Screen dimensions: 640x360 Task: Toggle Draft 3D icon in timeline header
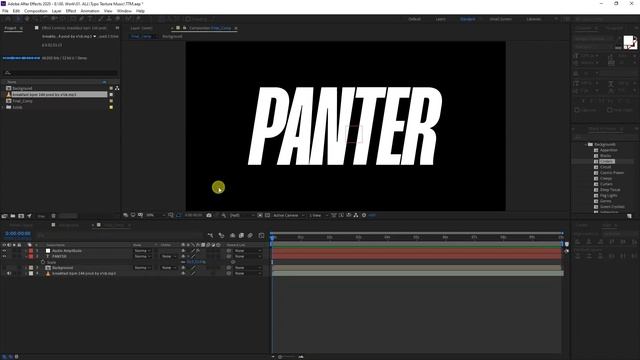[x=221, y=235]
